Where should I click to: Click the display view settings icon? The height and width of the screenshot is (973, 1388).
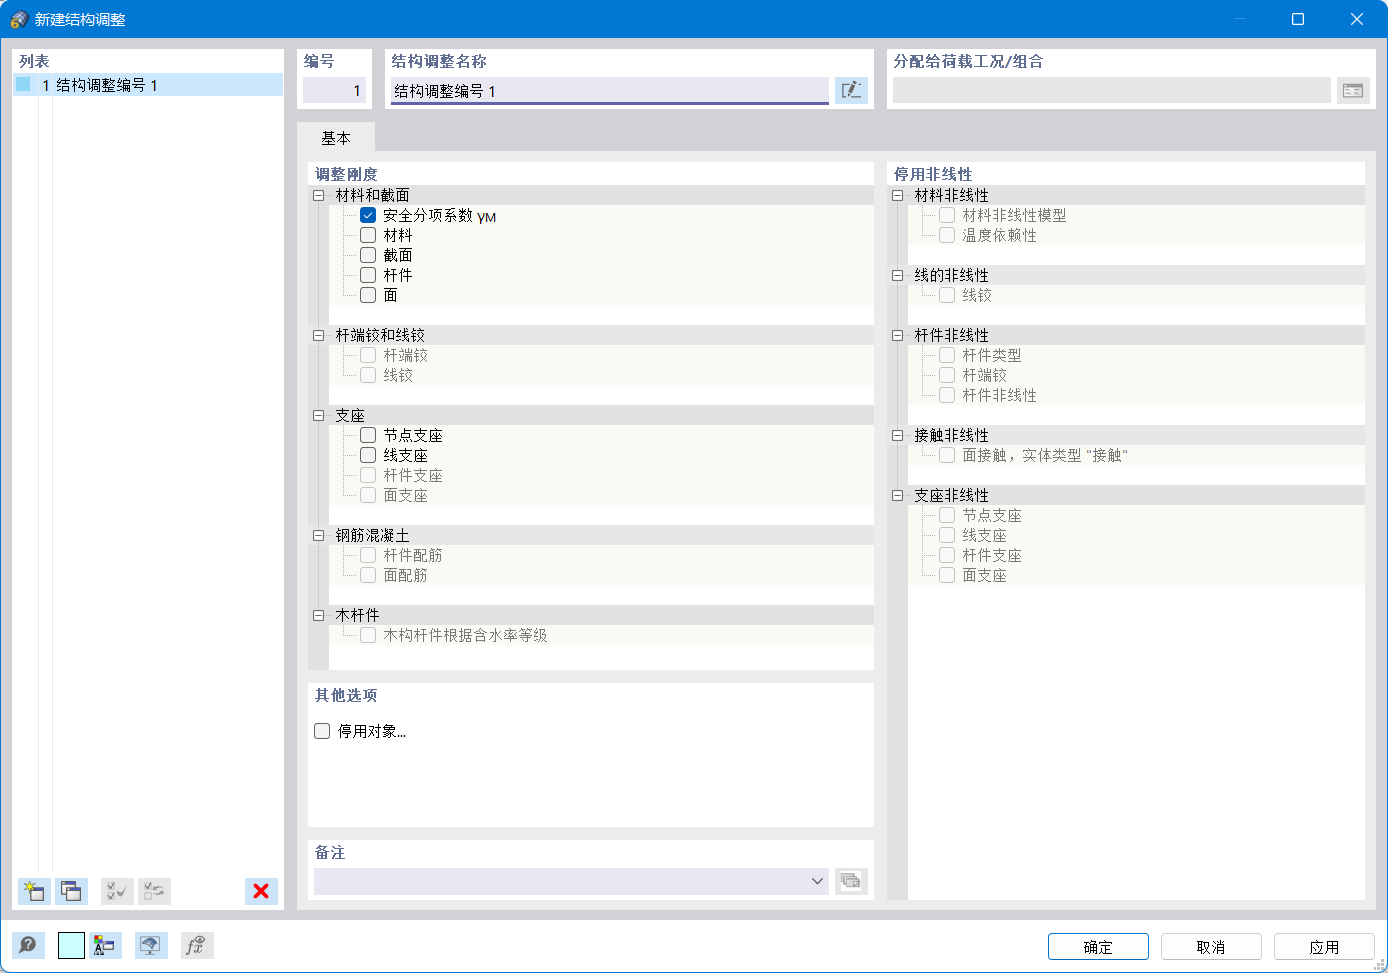click(151, 945)
